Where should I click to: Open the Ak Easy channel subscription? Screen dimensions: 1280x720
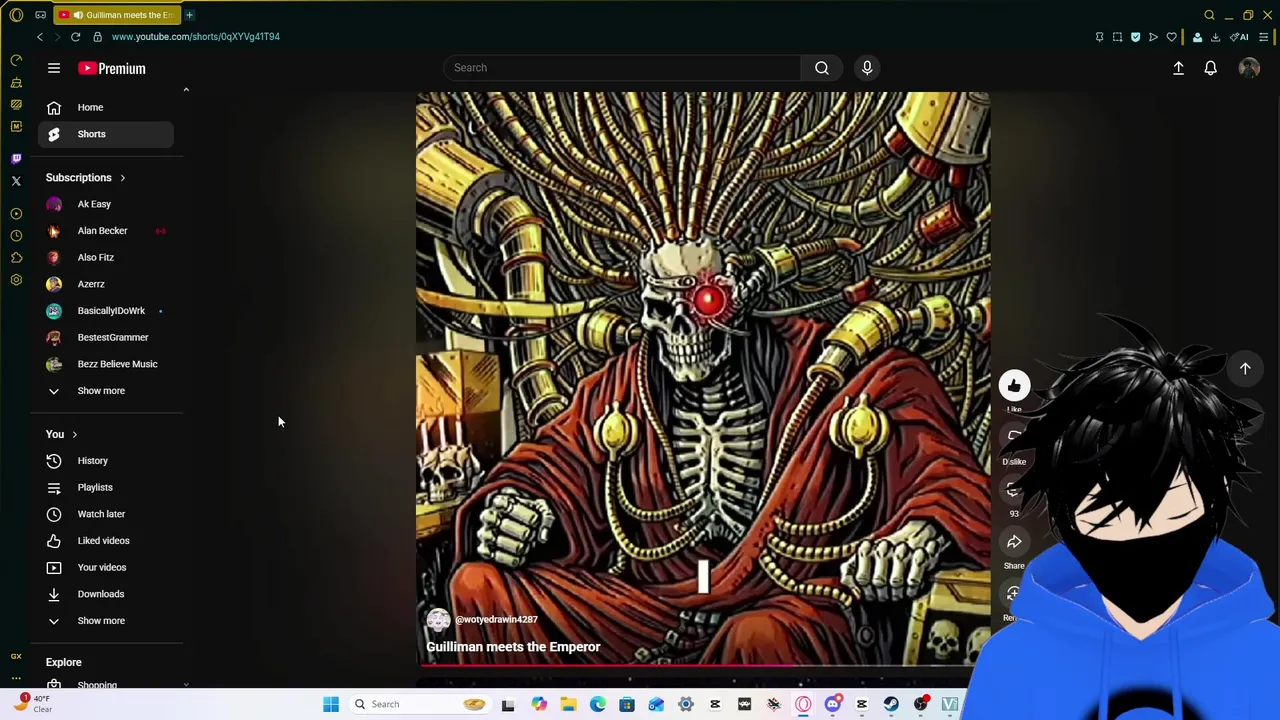pyautogui.click(x=106, y=204)
